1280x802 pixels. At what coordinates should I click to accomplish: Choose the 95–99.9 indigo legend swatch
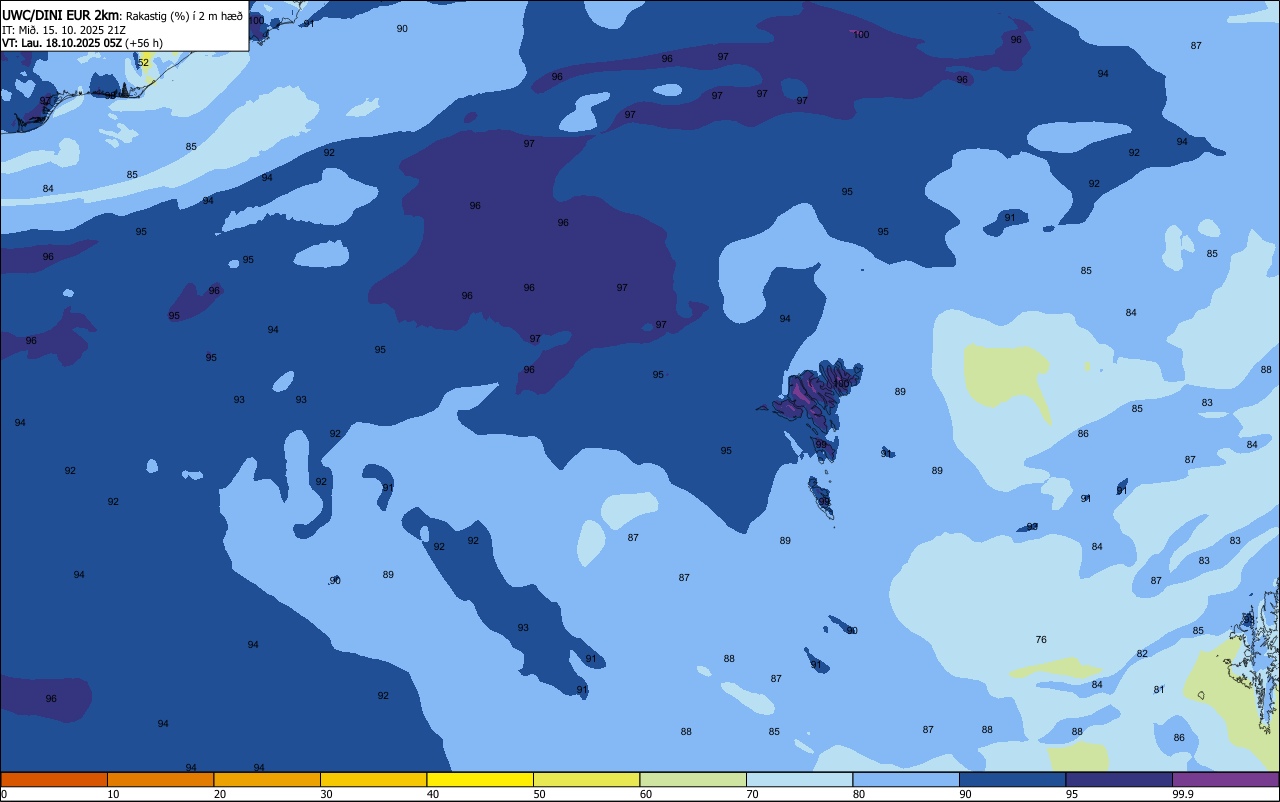(1119, 779)
